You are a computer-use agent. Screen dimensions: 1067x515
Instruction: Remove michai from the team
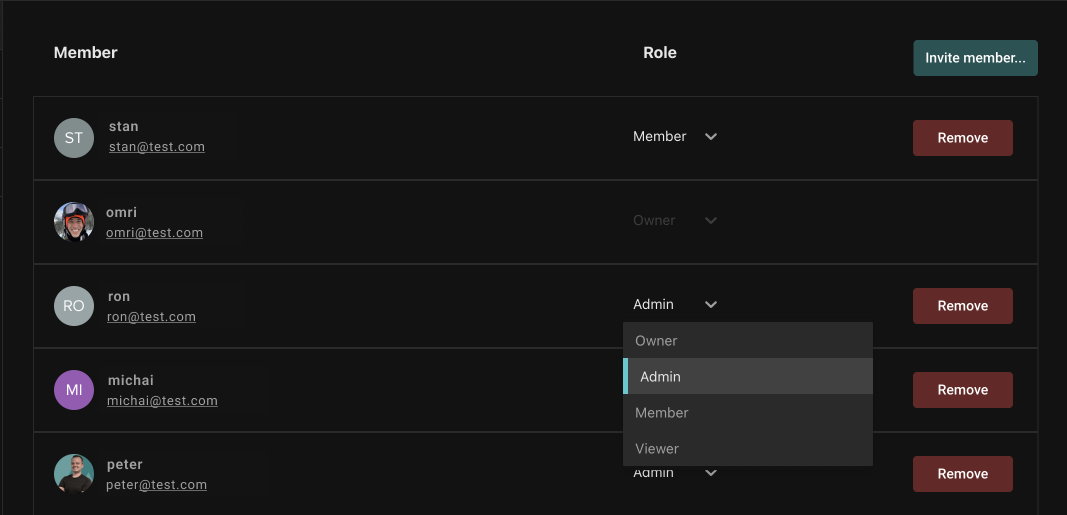coord(962,390)
